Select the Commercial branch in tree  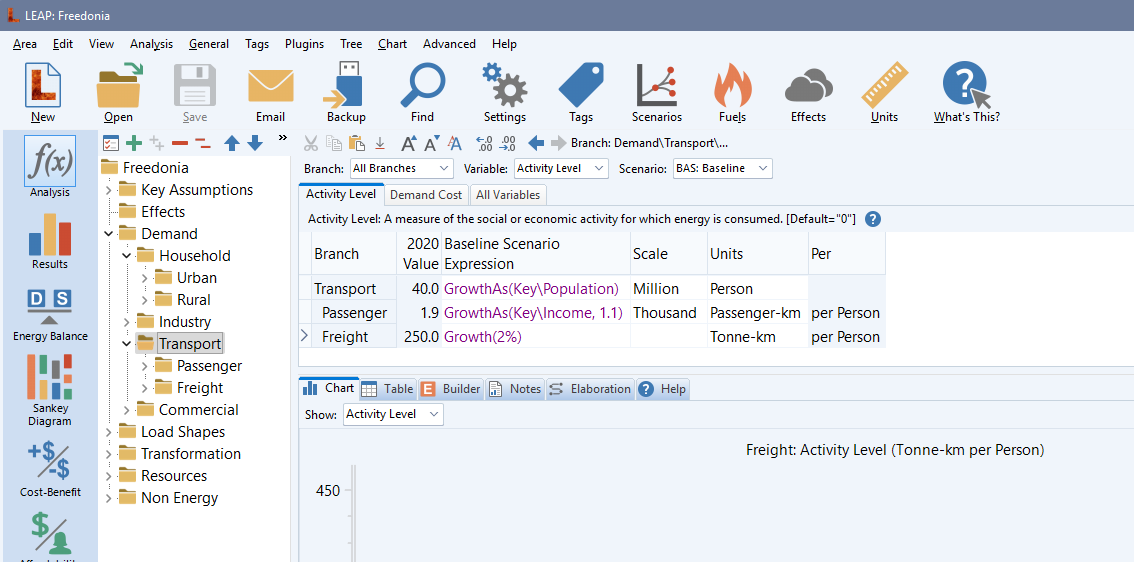(198, 410)
